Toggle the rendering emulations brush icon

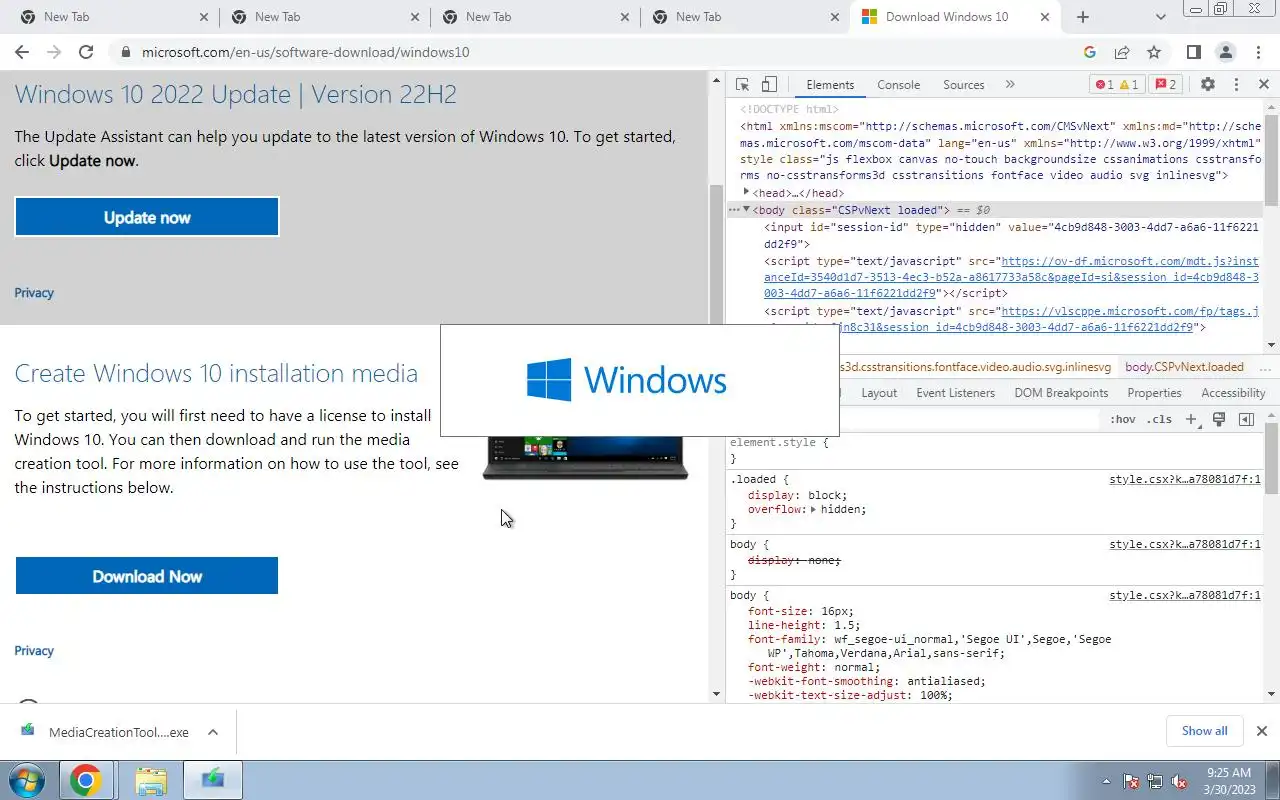click(x=1219, y=420)
